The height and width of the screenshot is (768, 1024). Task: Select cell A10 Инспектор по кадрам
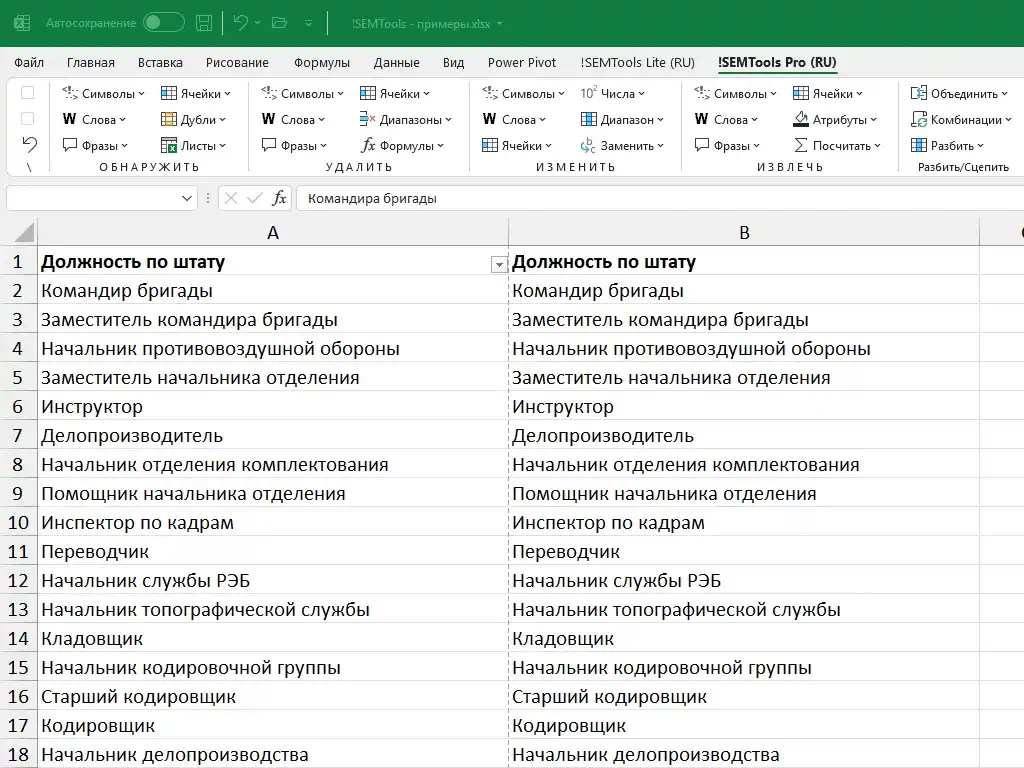pyautogui.click(x=273, y=522)
